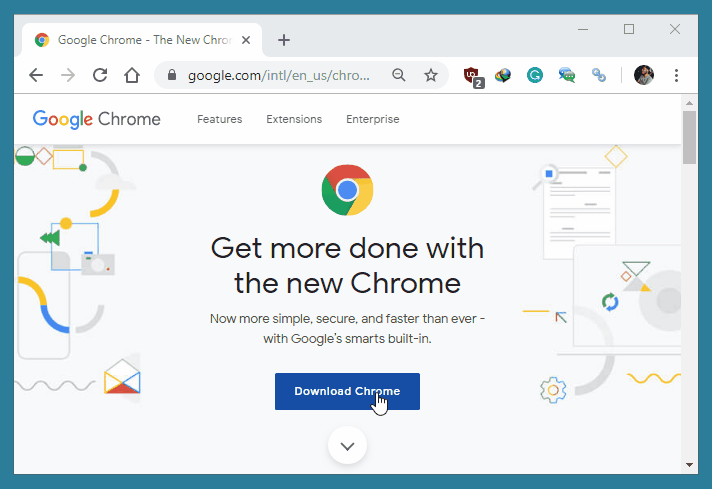
Task: Open the Grammarly green G extension
Action: pos(535,75)
